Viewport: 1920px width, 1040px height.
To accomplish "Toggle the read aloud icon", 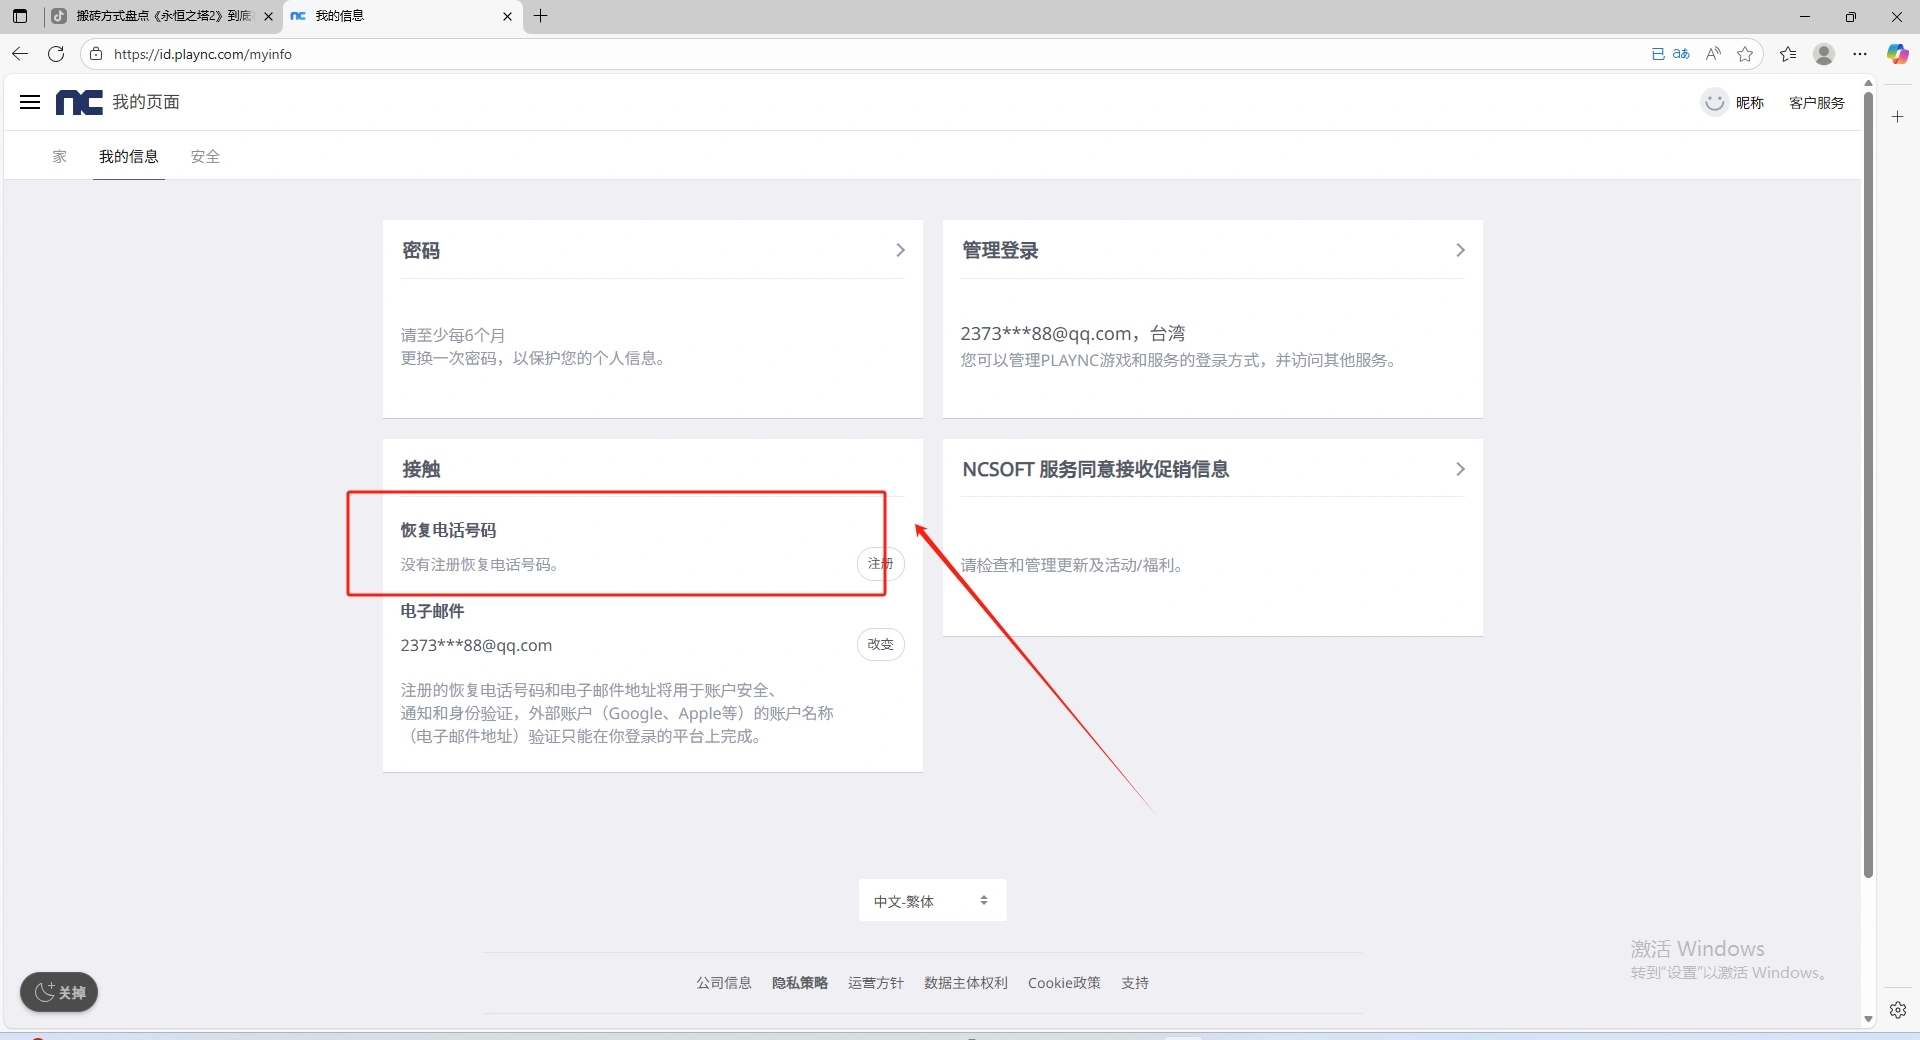I will tap(1713, 54).
